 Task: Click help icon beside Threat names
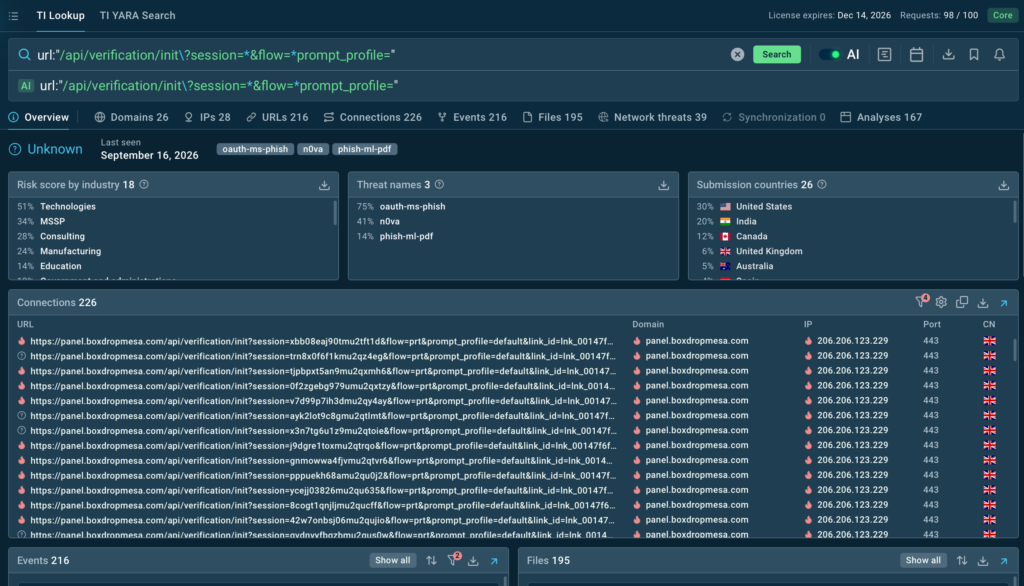point(440,185)
